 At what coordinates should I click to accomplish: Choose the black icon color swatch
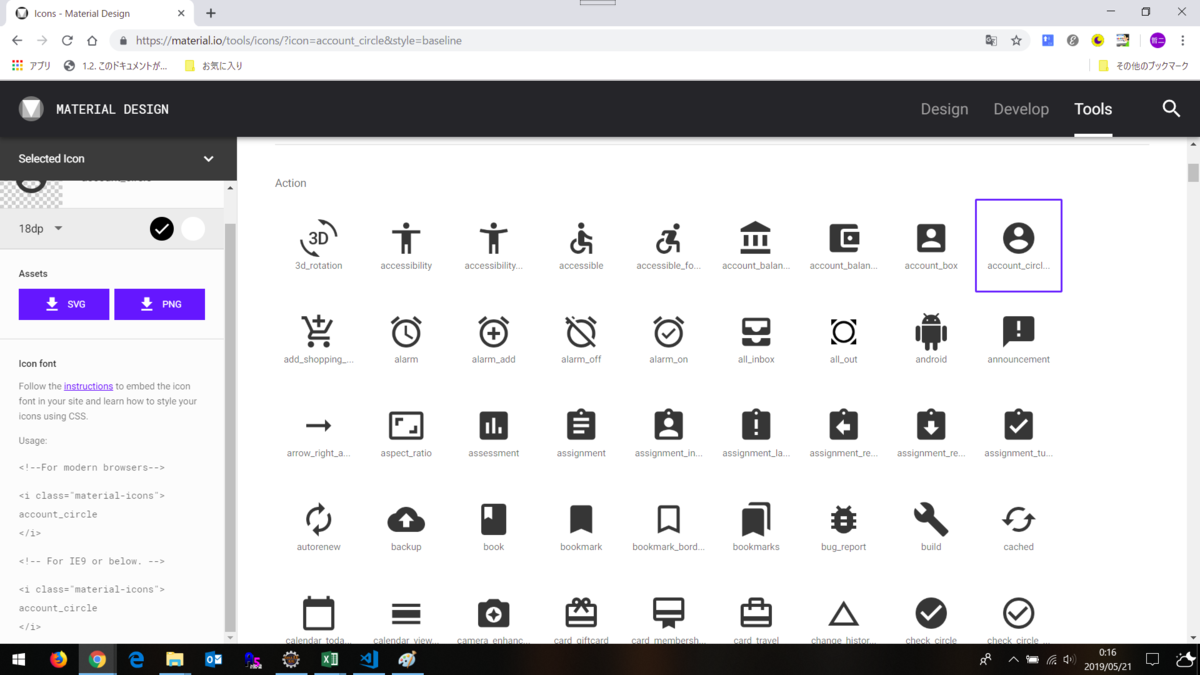coord(162,229)
